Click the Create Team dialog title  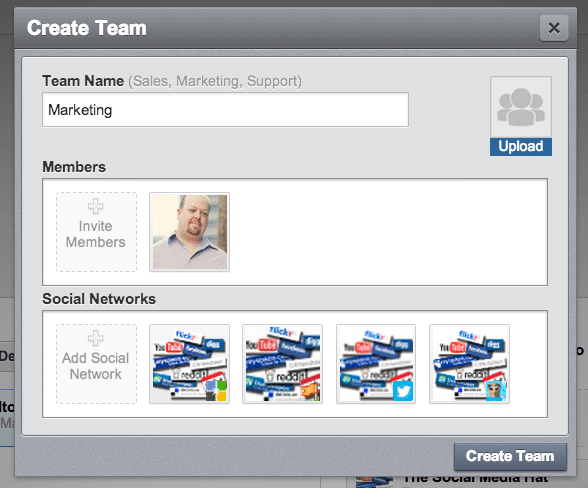[87, 28]
